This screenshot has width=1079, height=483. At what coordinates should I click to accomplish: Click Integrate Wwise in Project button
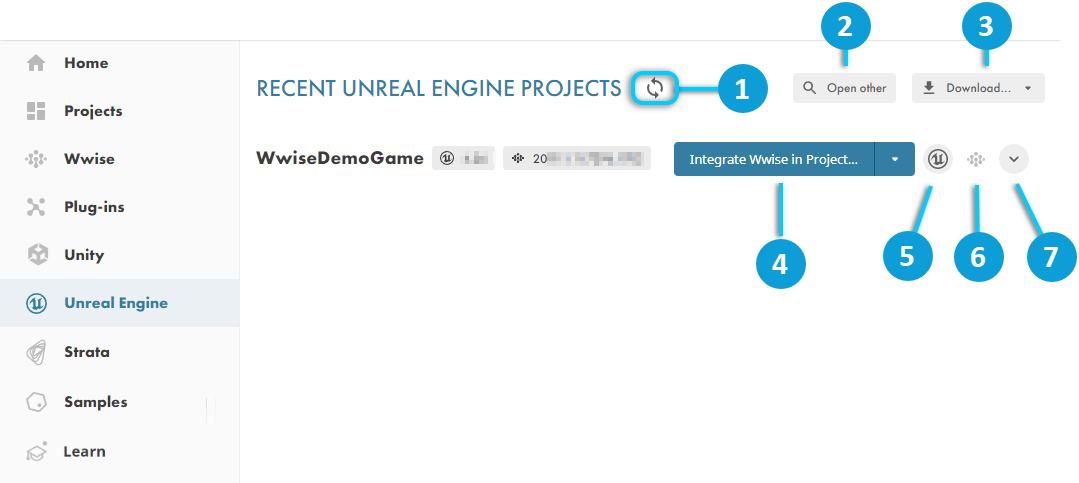[x=773, y=159]
